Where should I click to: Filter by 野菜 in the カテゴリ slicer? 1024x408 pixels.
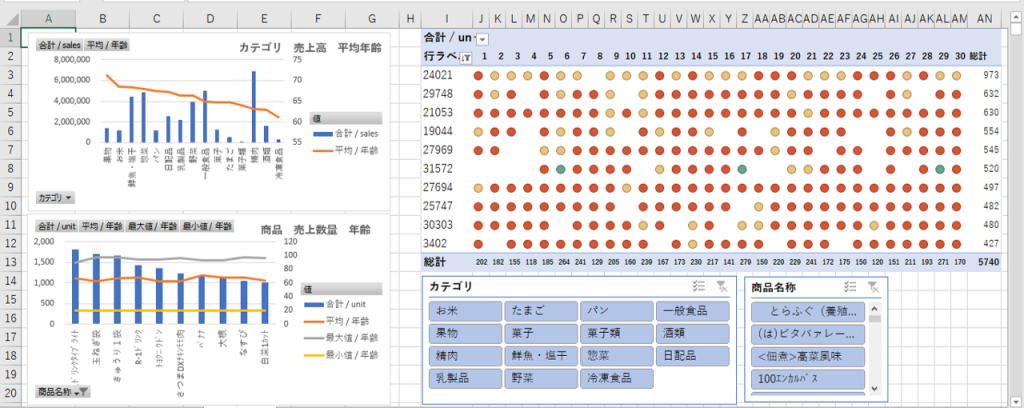click(540, 378)
